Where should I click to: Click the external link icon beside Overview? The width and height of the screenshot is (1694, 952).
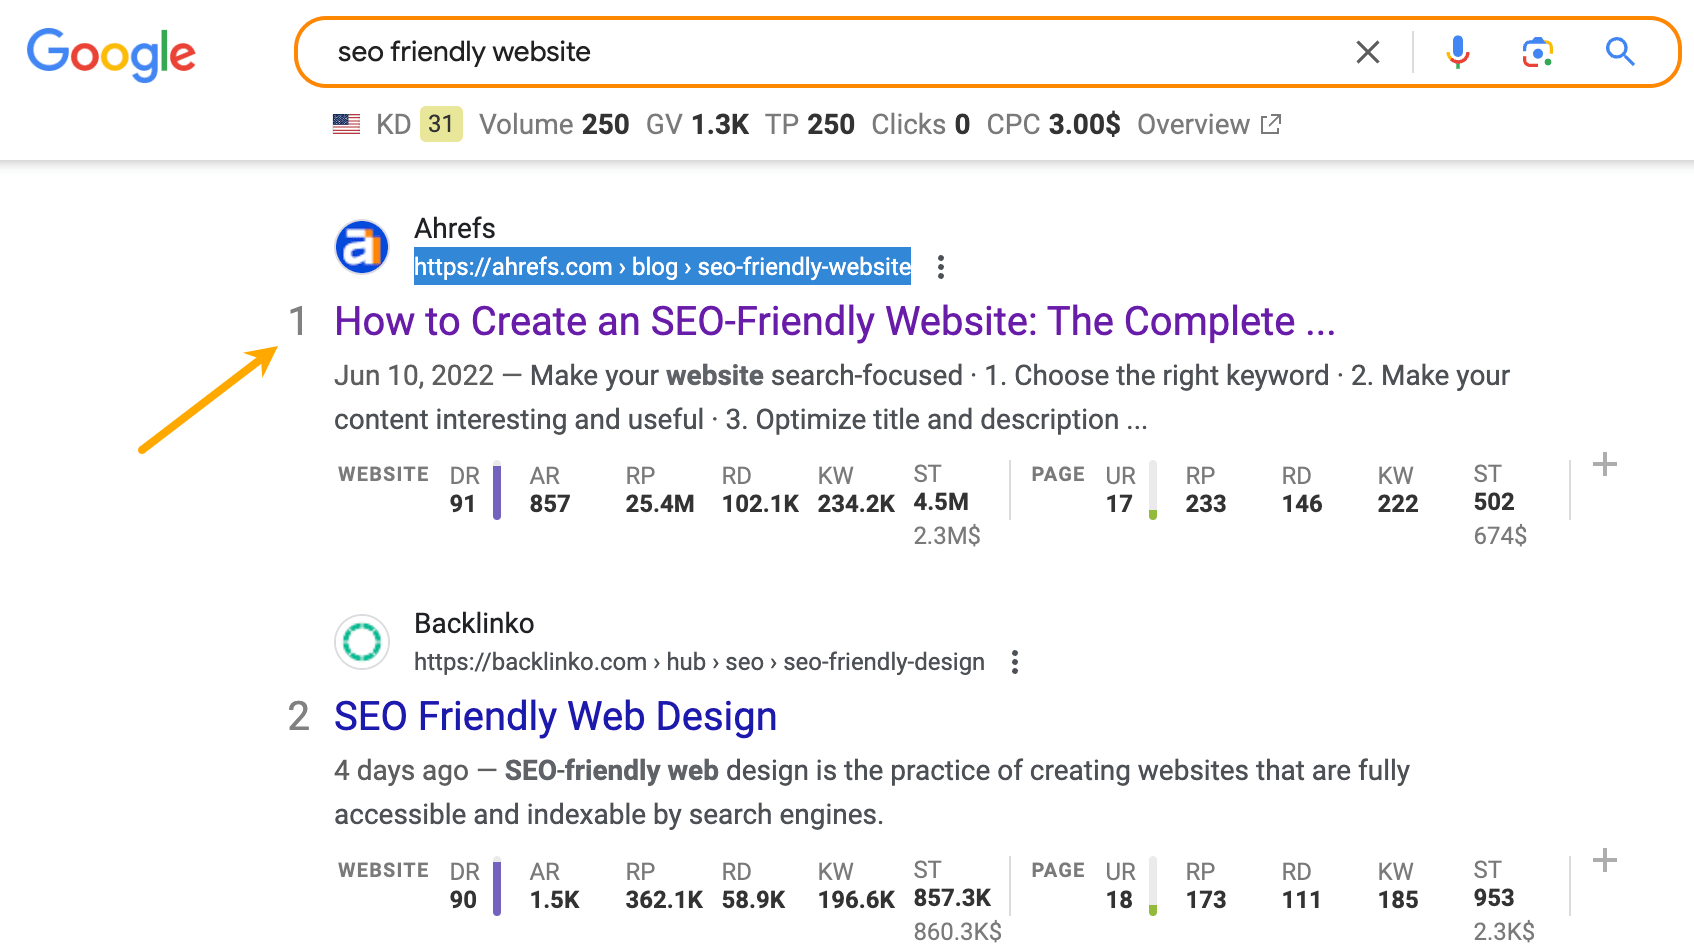1271,124
